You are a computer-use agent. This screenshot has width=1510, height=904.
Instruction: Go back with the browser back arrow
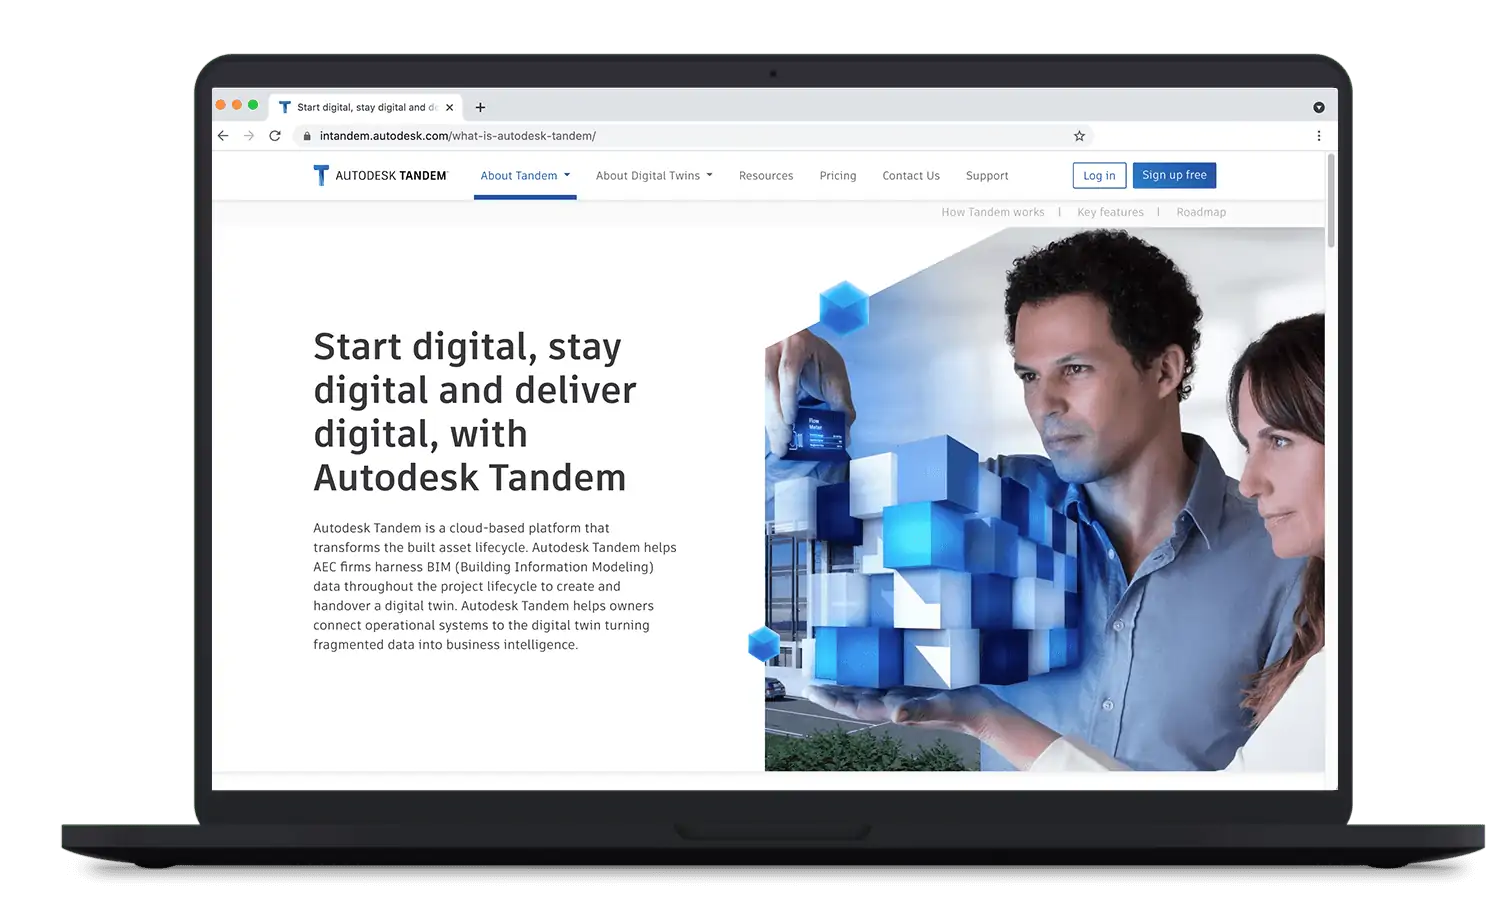pos(223,136)
